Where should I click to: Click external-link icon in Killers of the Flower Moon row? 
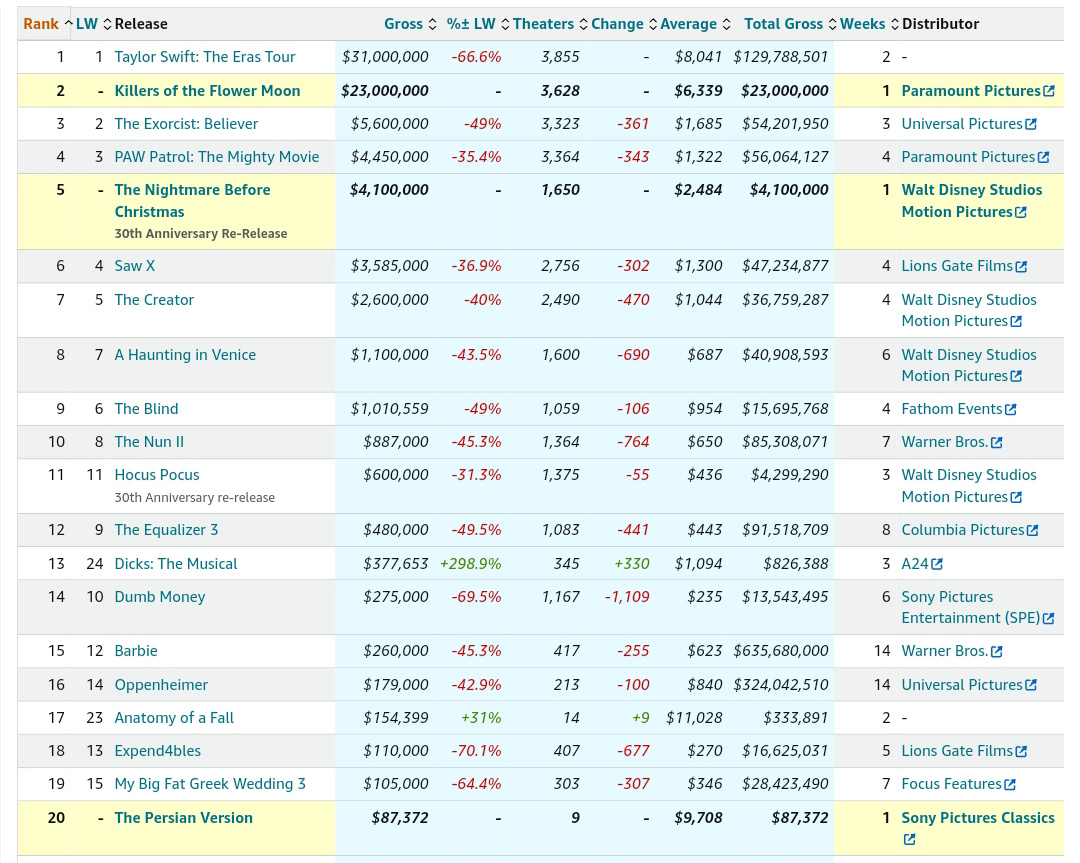1049,91
